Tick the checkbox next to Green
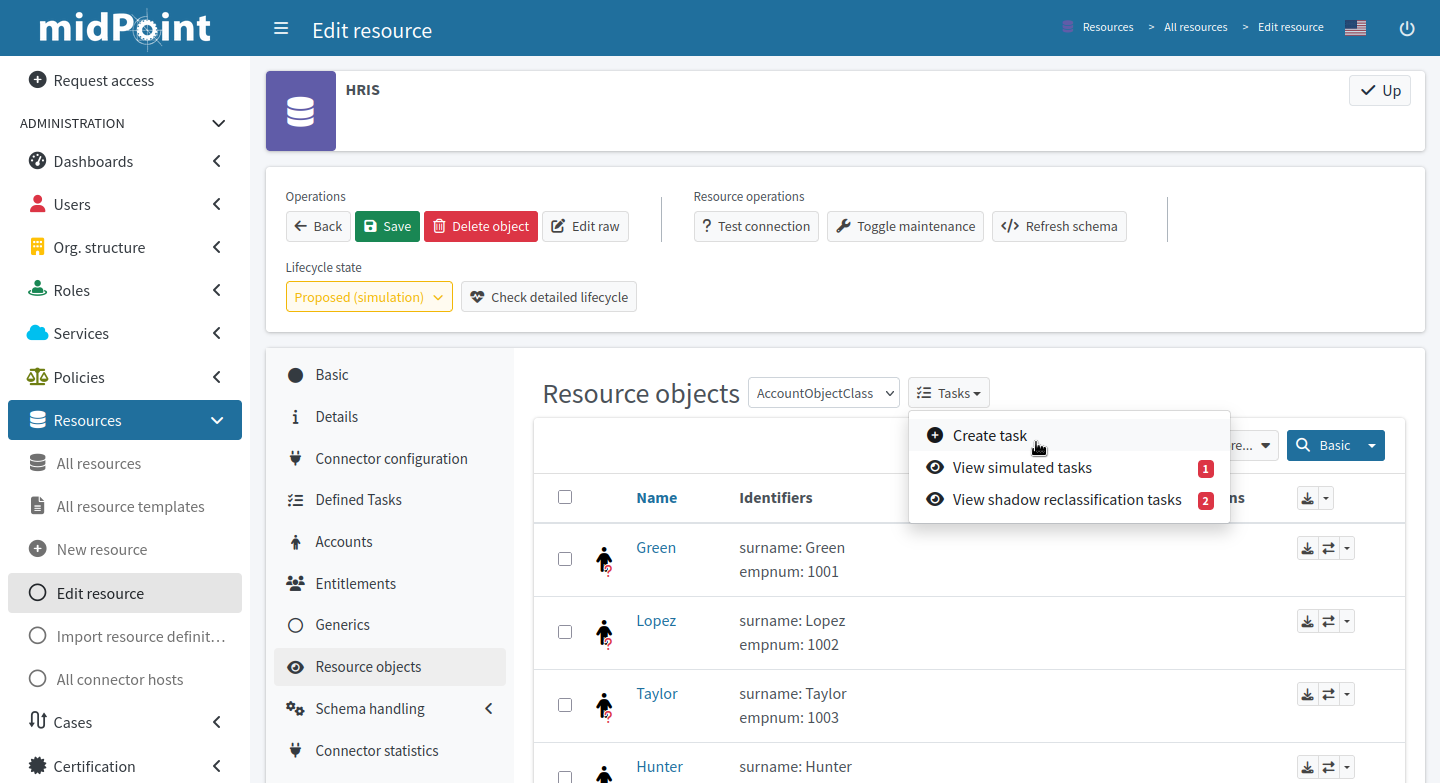 click(565, 559)
